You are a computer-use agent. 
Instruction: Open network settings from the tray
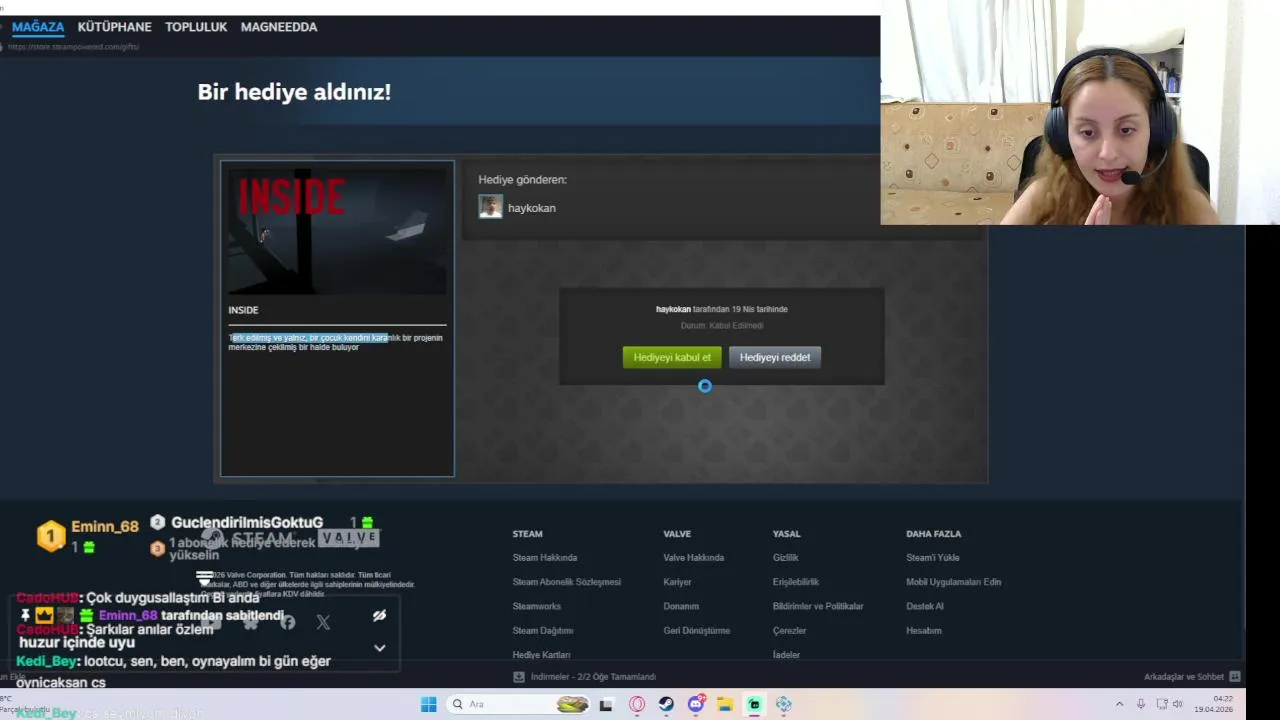[1162, 704]
